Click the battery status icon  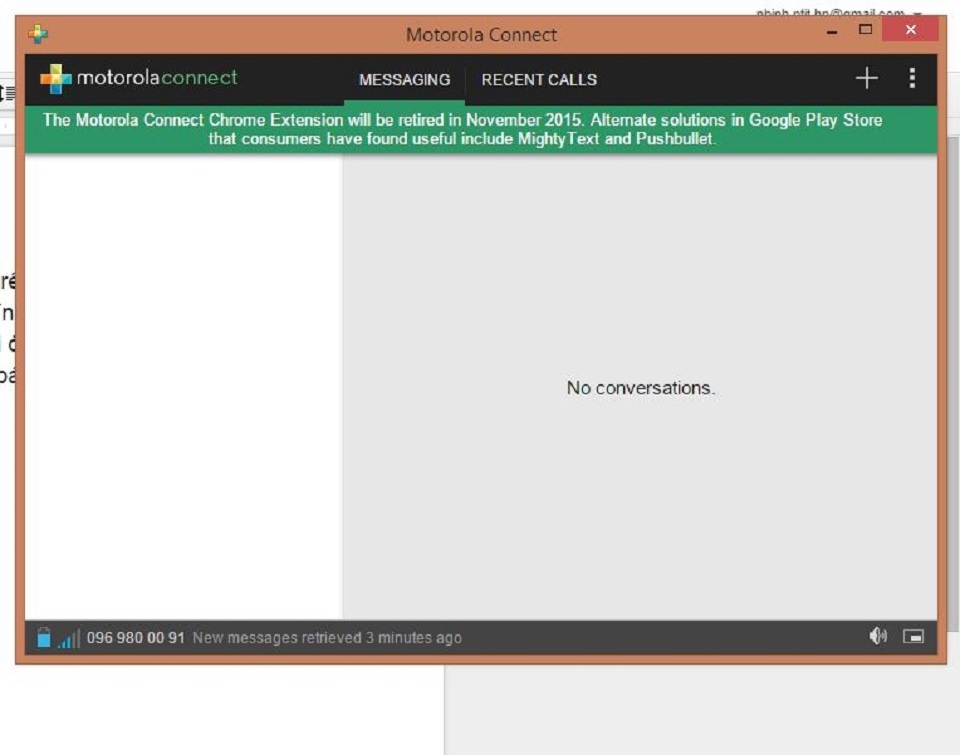tap(44, 637)
